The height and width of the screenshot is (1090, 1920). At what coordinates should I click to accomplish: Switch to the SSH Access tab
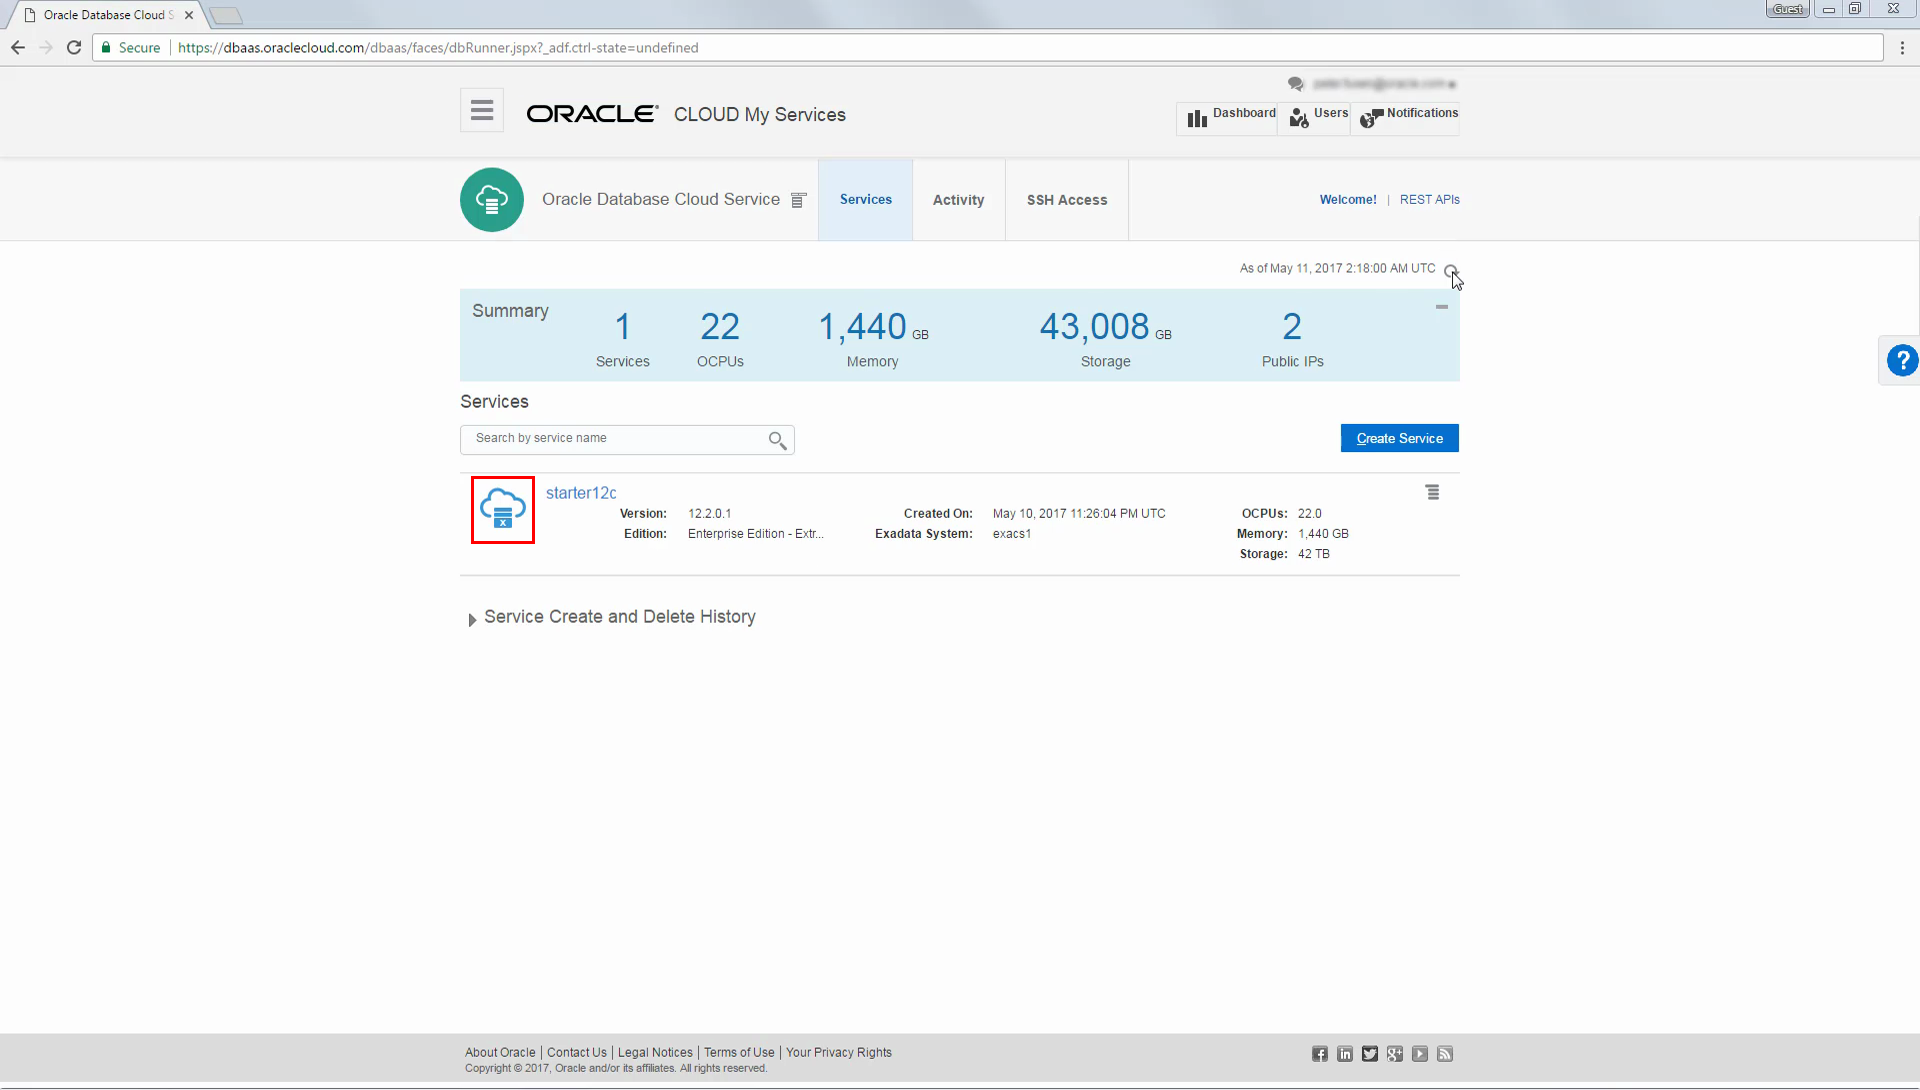pos(1067,200)
